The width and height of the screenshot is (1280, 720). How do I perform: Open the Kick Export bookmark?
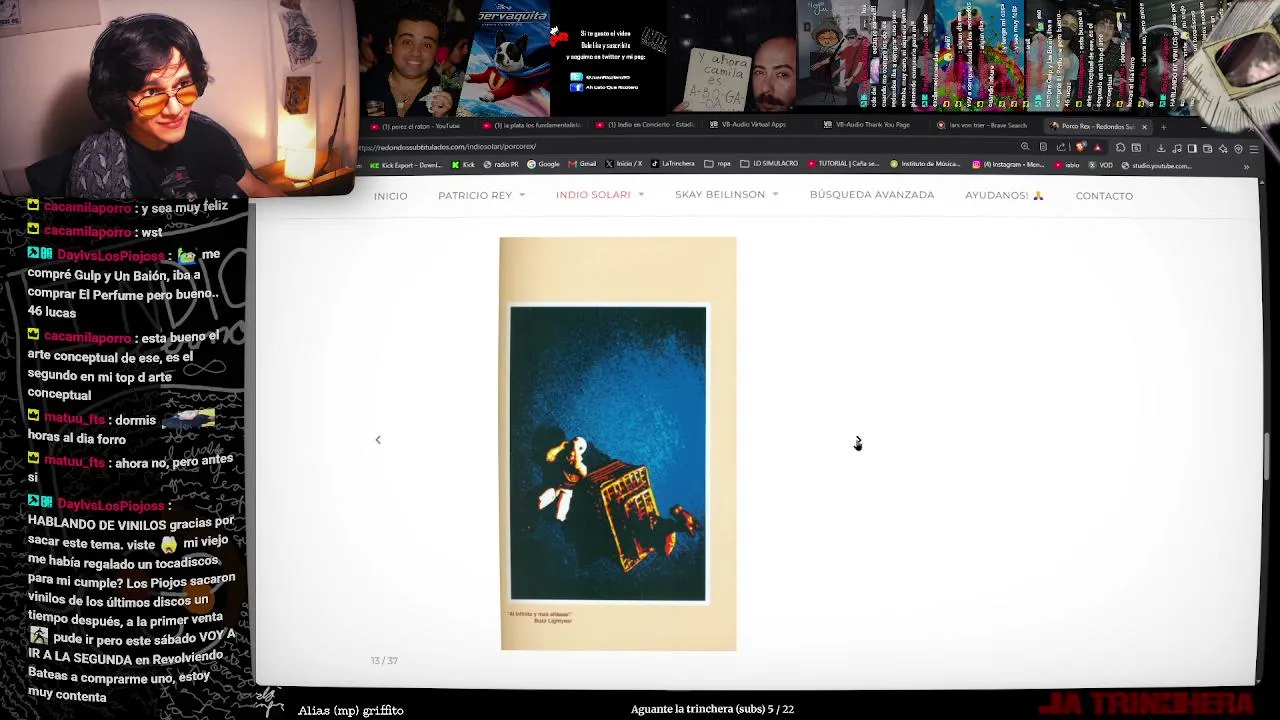point(405,164)
